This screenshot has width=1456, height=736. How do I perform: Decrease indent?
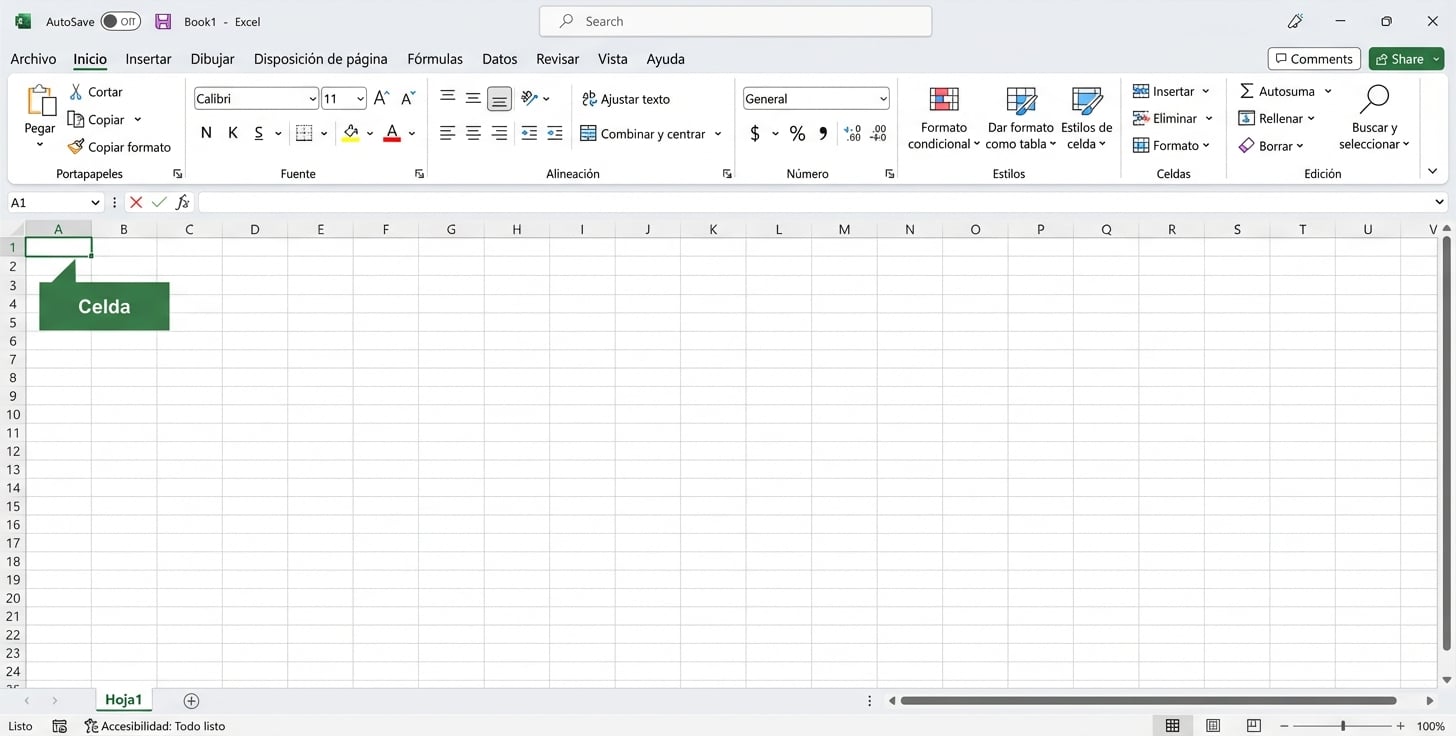click(529, 133)
